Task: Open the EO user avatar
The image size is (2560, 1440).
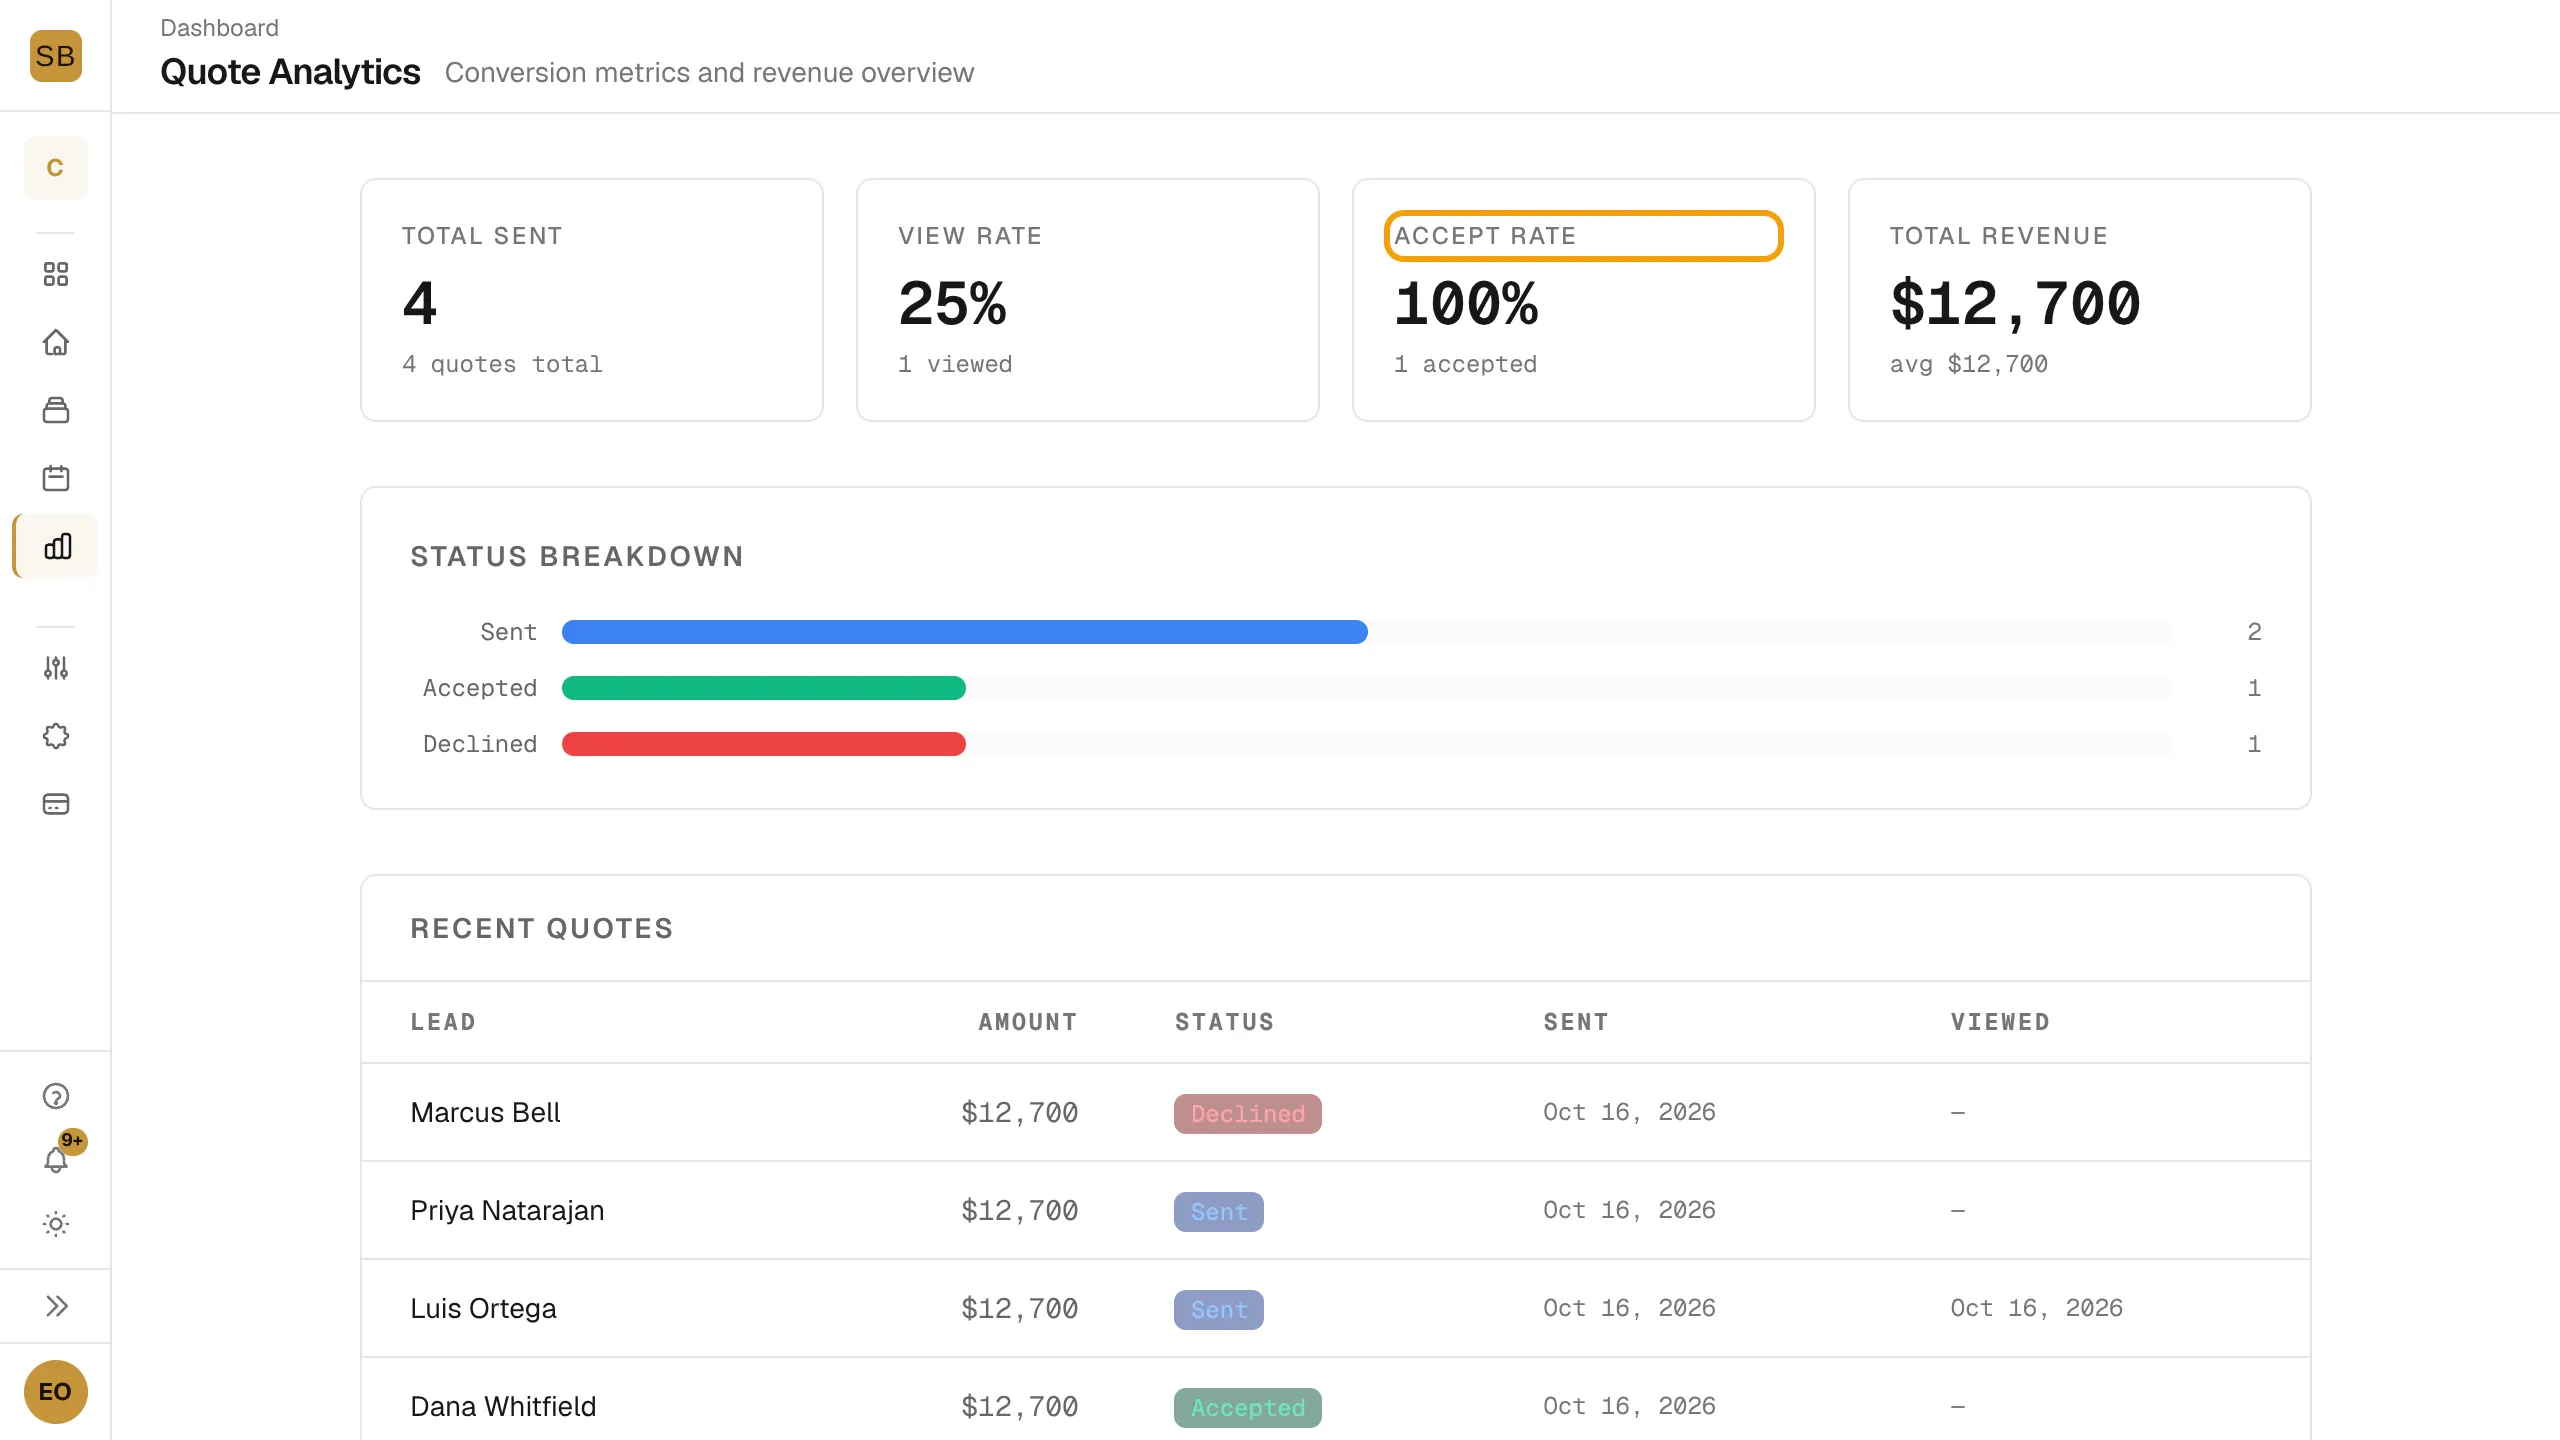Action: pyautogui.click(x=55, y=1392)
